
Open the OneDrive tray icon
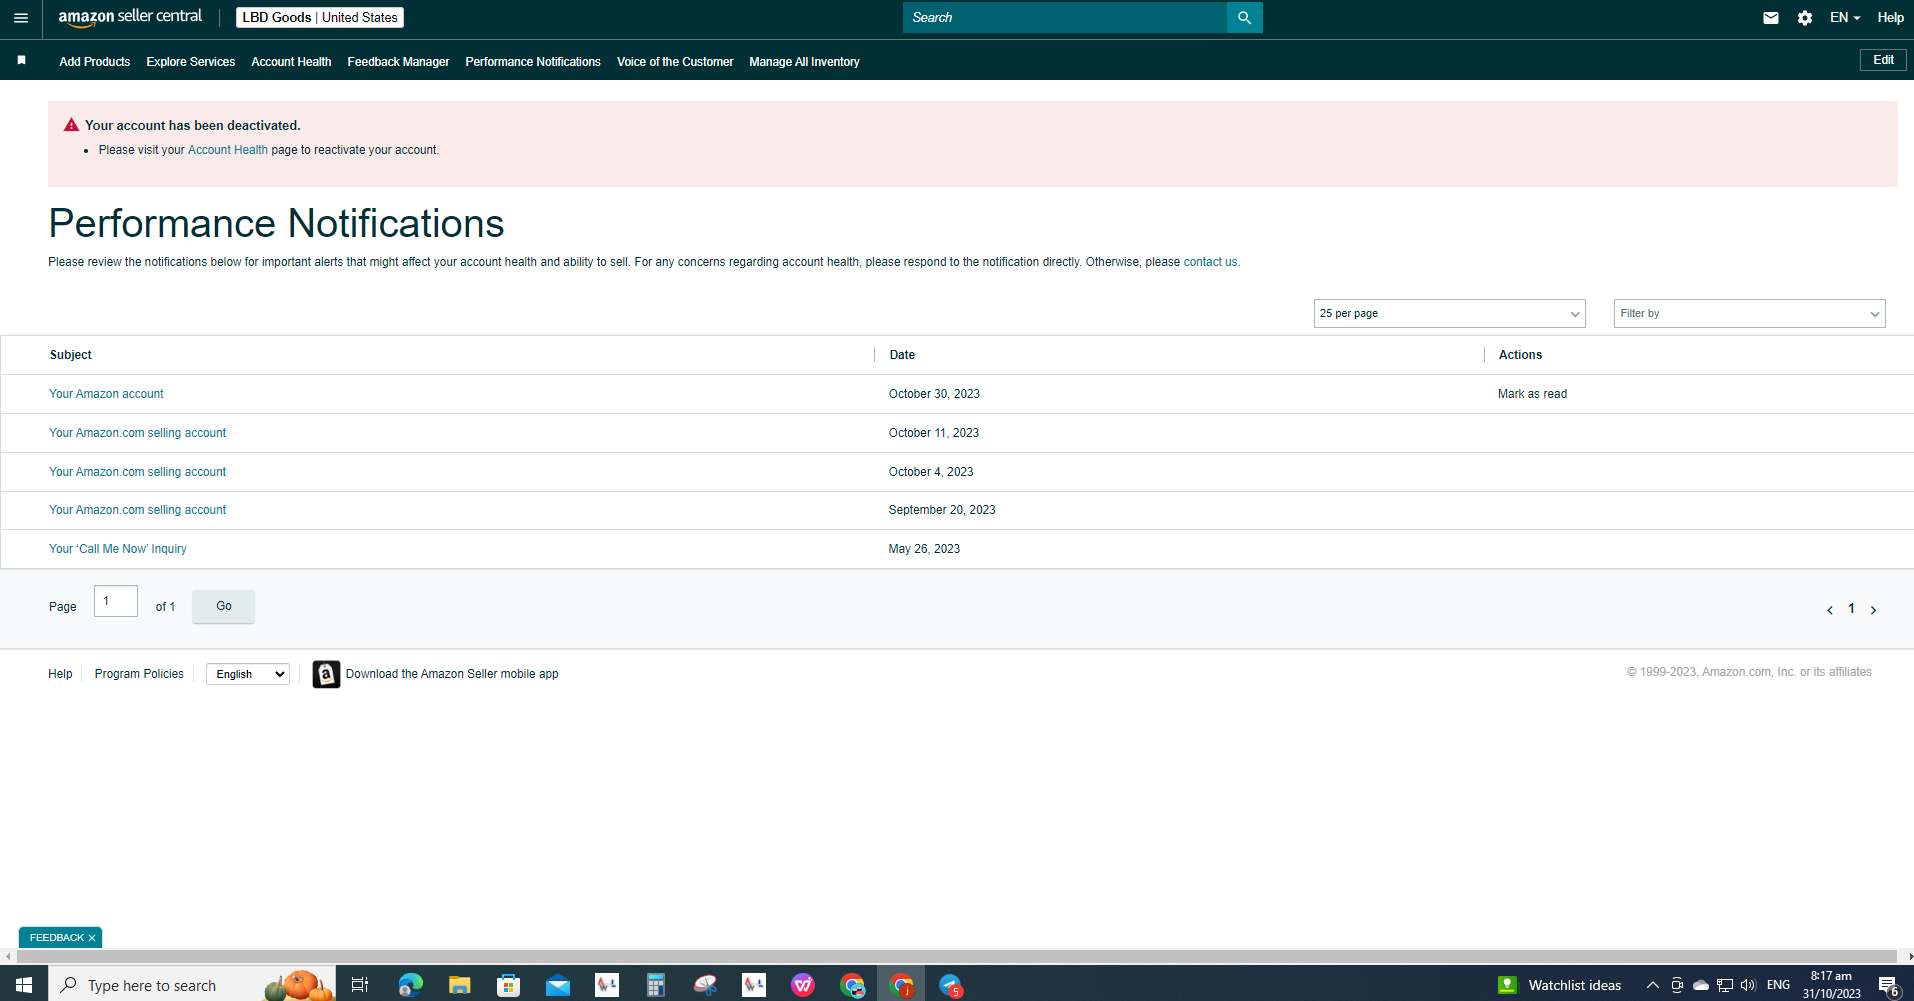pos(1700,985)
